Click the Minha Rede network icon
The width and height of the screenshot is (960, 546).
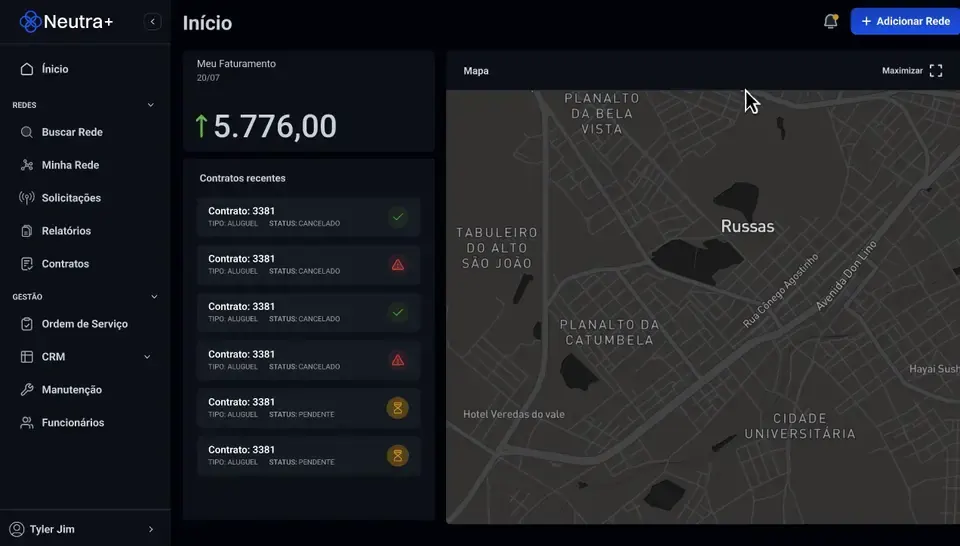point(26,165)
